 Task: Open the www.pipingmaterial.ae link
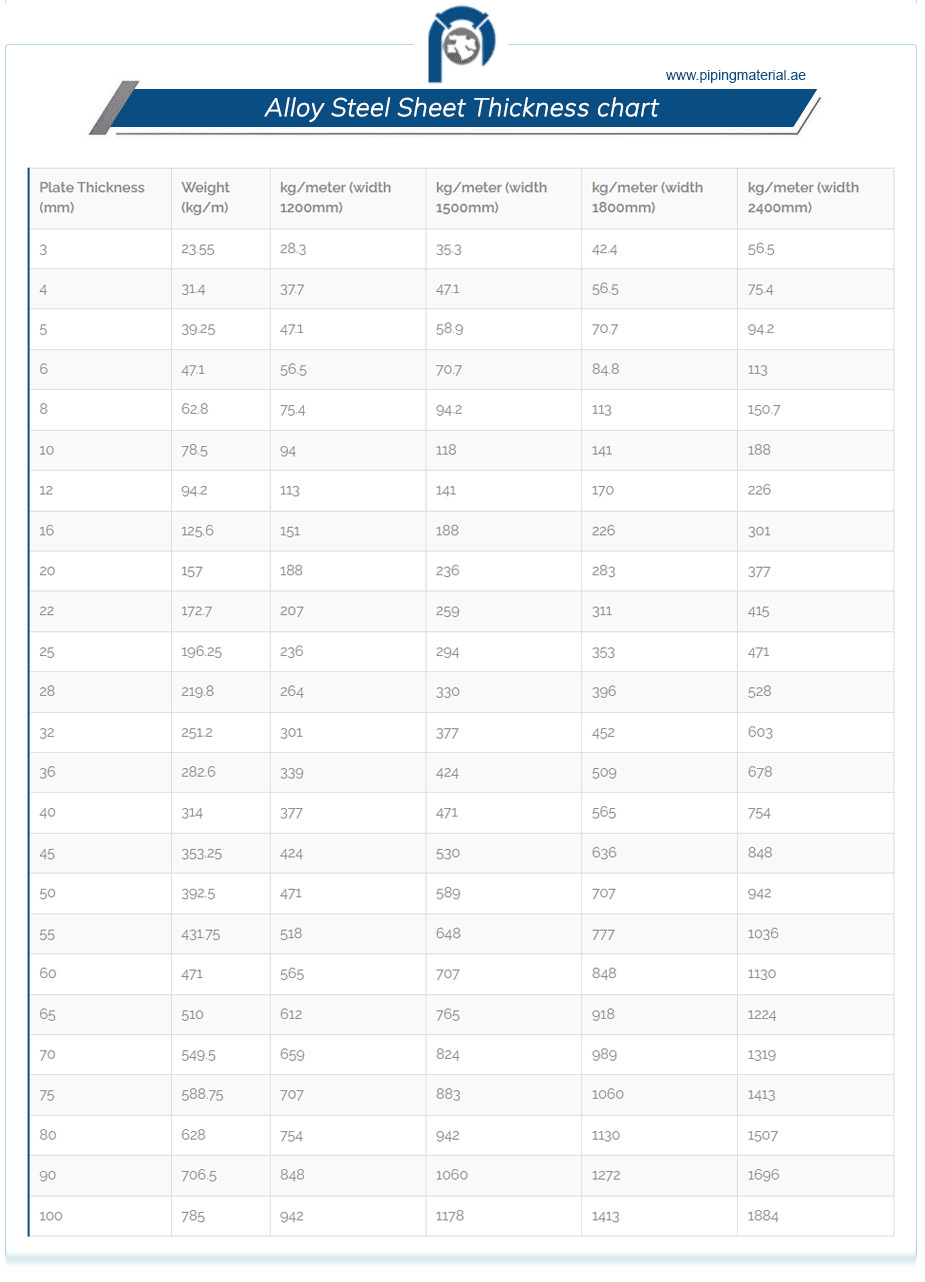735,75
